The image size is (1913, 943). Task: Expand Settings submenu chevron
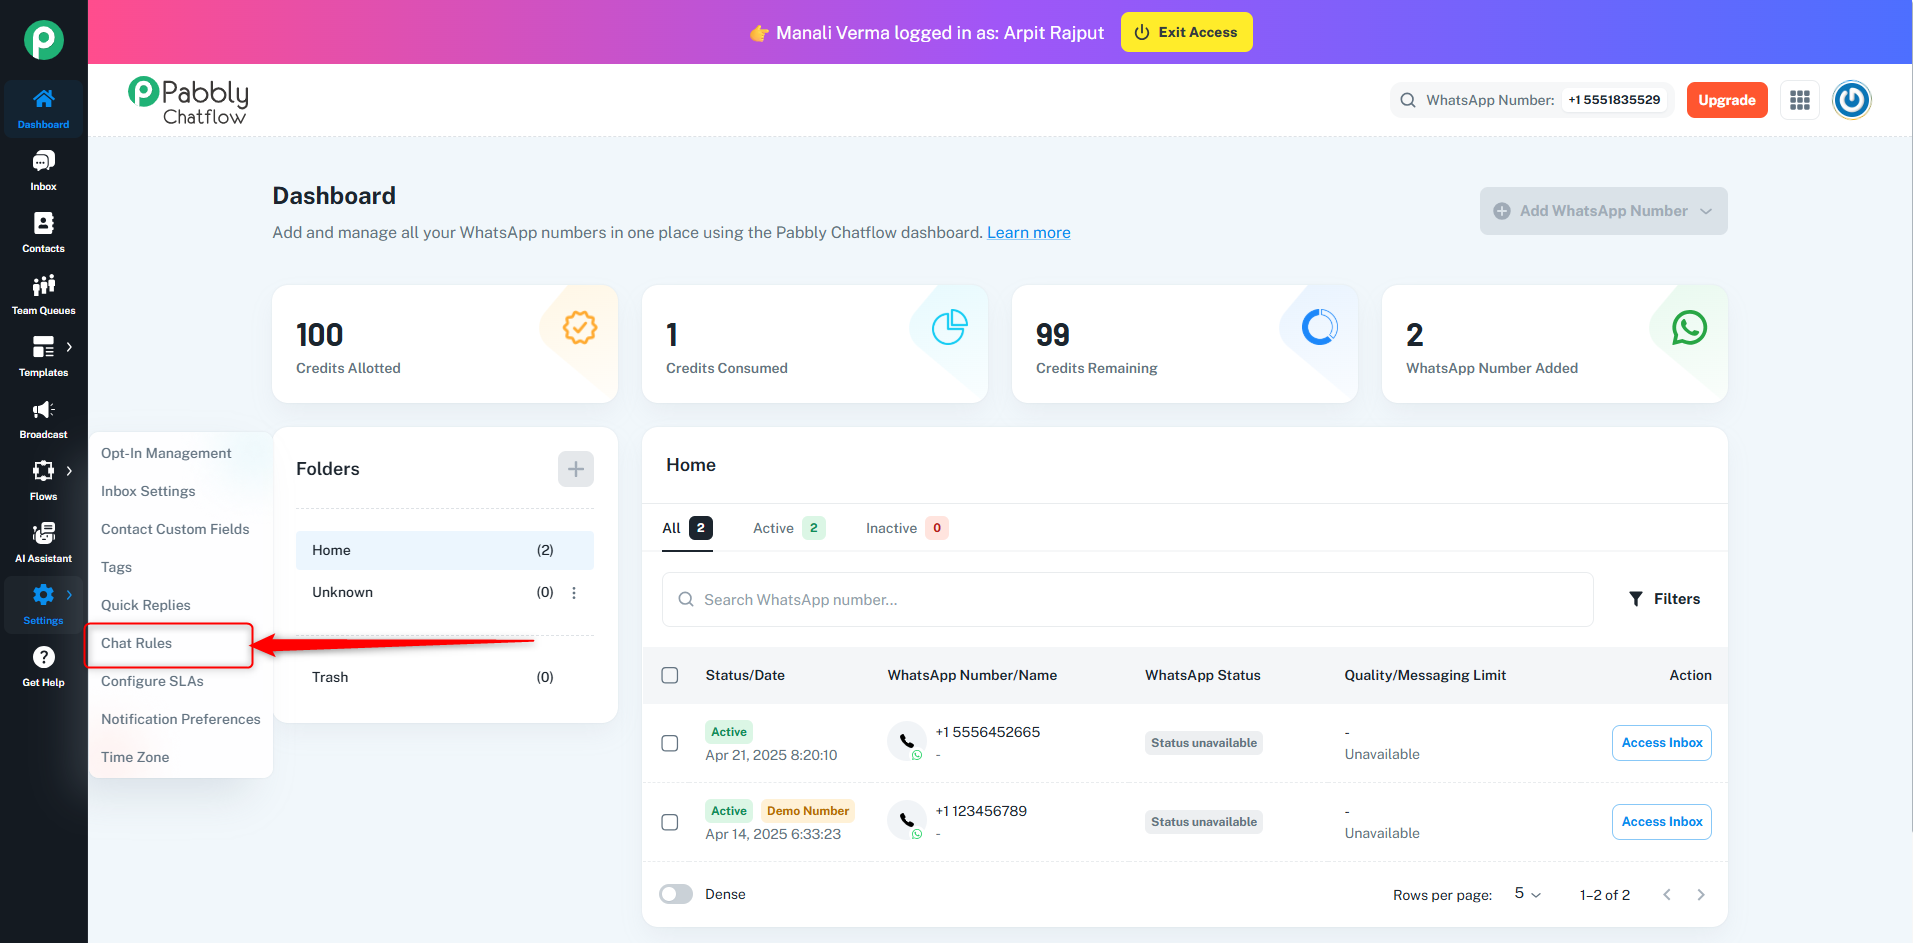pyautogui.click(x=69, y=595)
